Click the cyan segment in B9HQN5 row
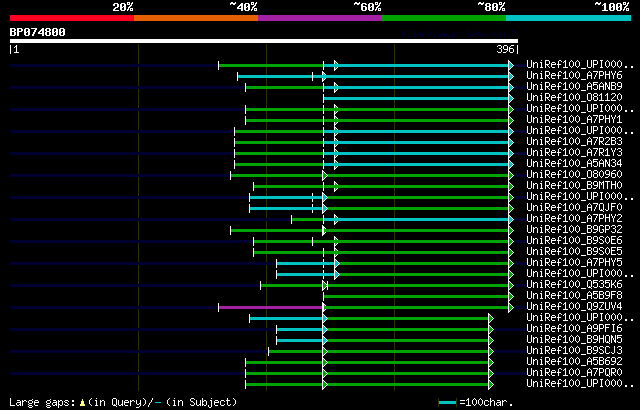This screenshot has height=410, width=640. coord(300,340)
